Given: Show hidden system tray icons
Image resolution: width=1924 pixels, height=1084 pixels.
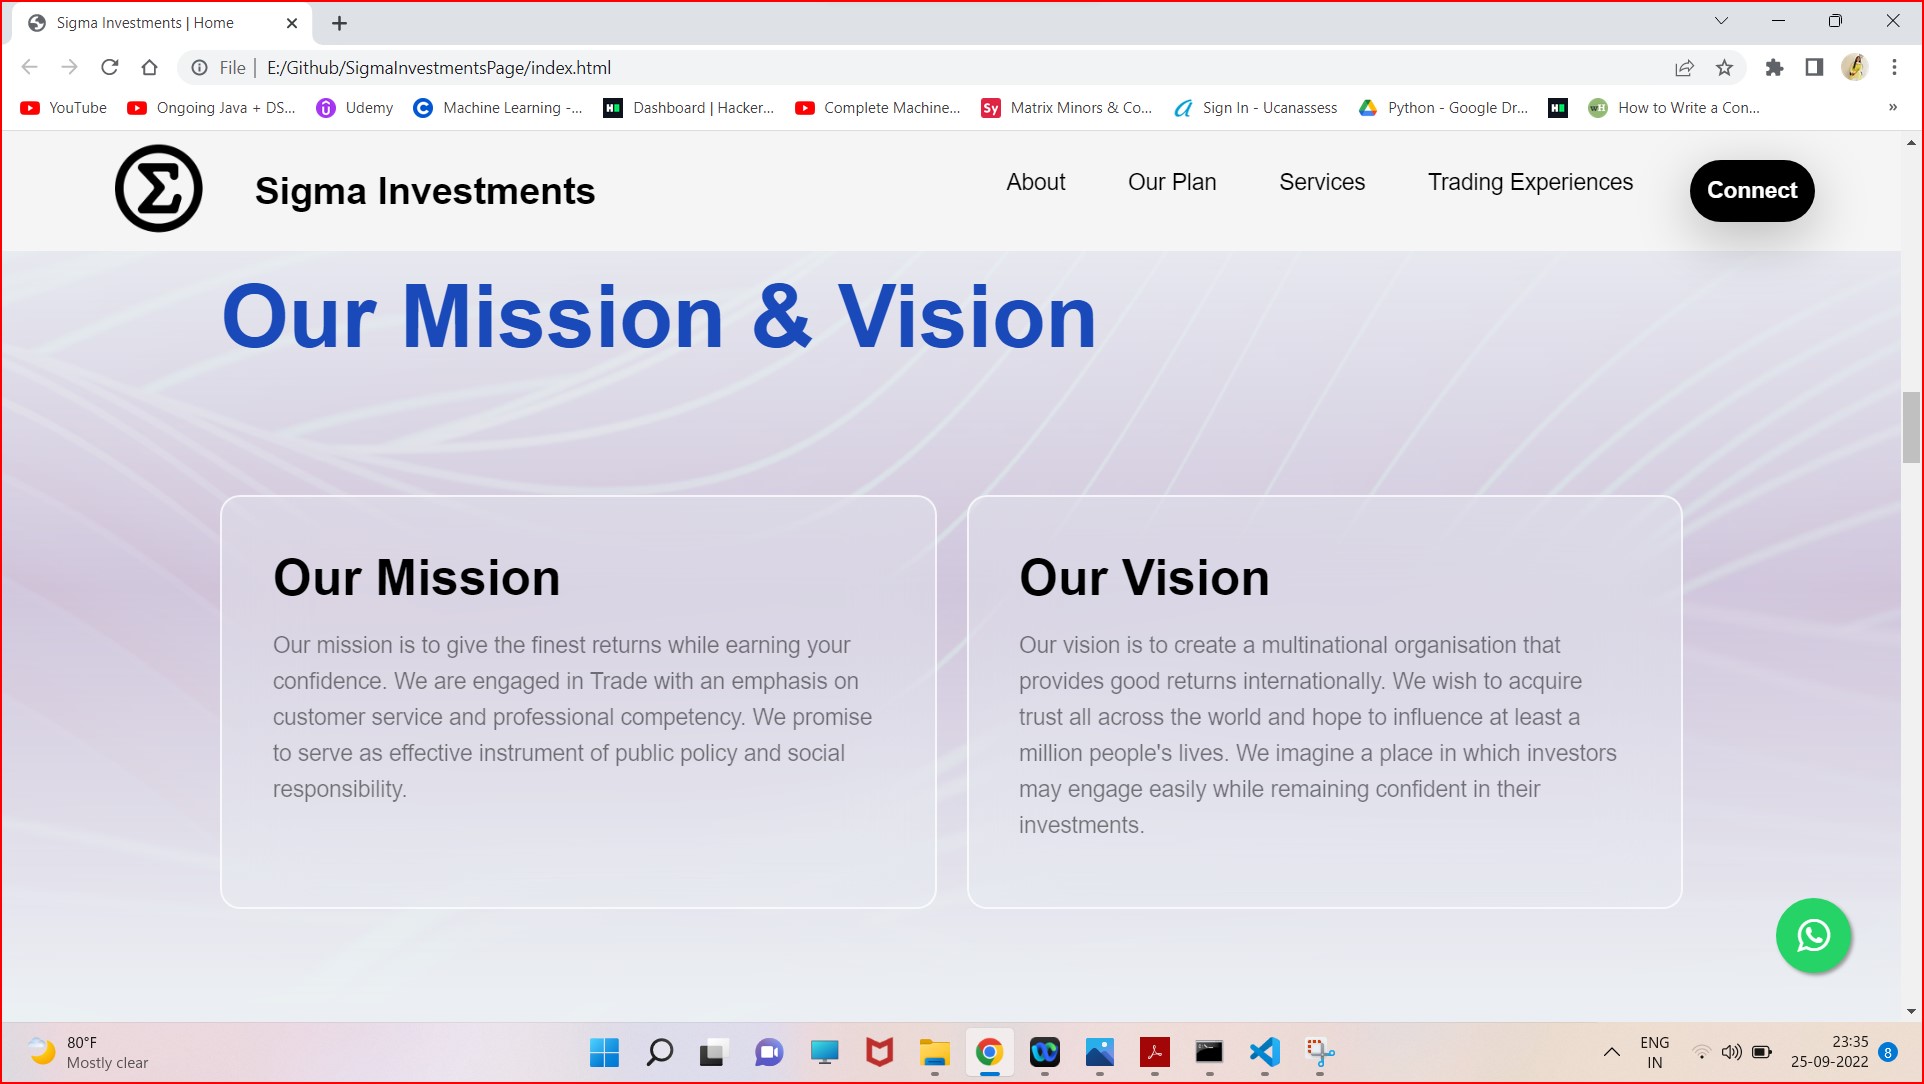Looking at the screenshot, I should [1611, 1052].
